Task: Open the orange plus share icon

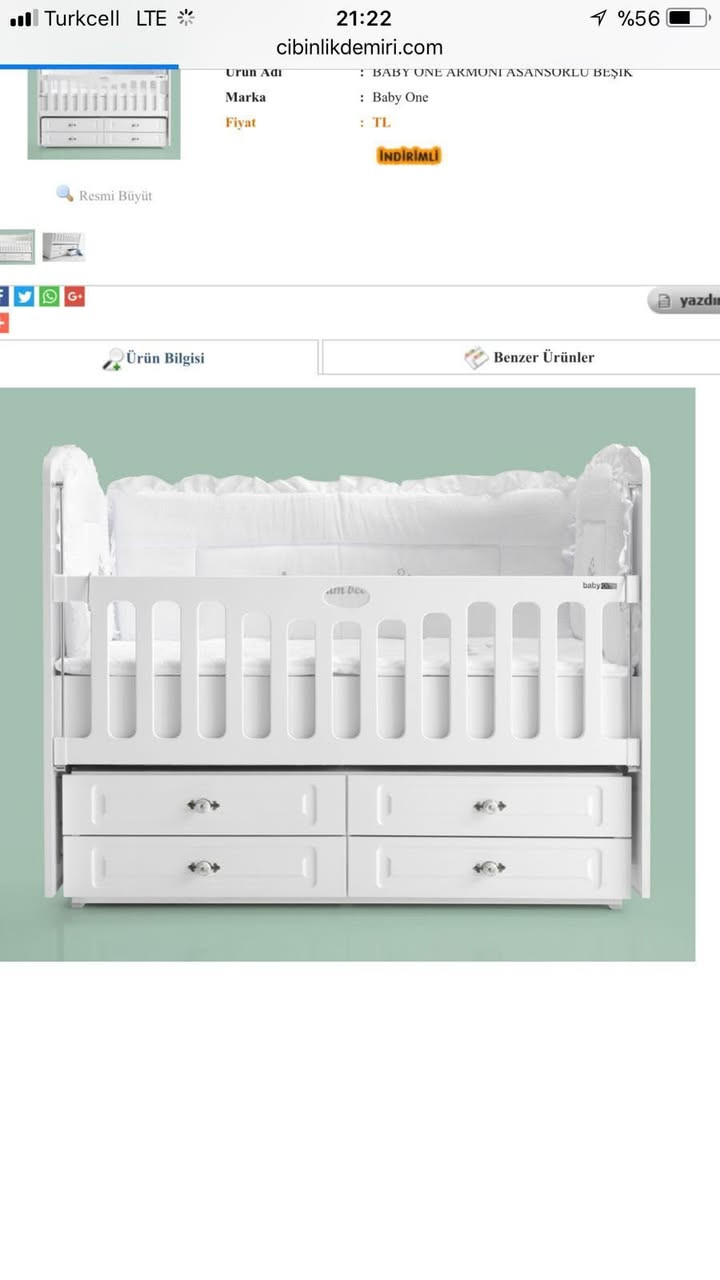Action: [3, 323]
